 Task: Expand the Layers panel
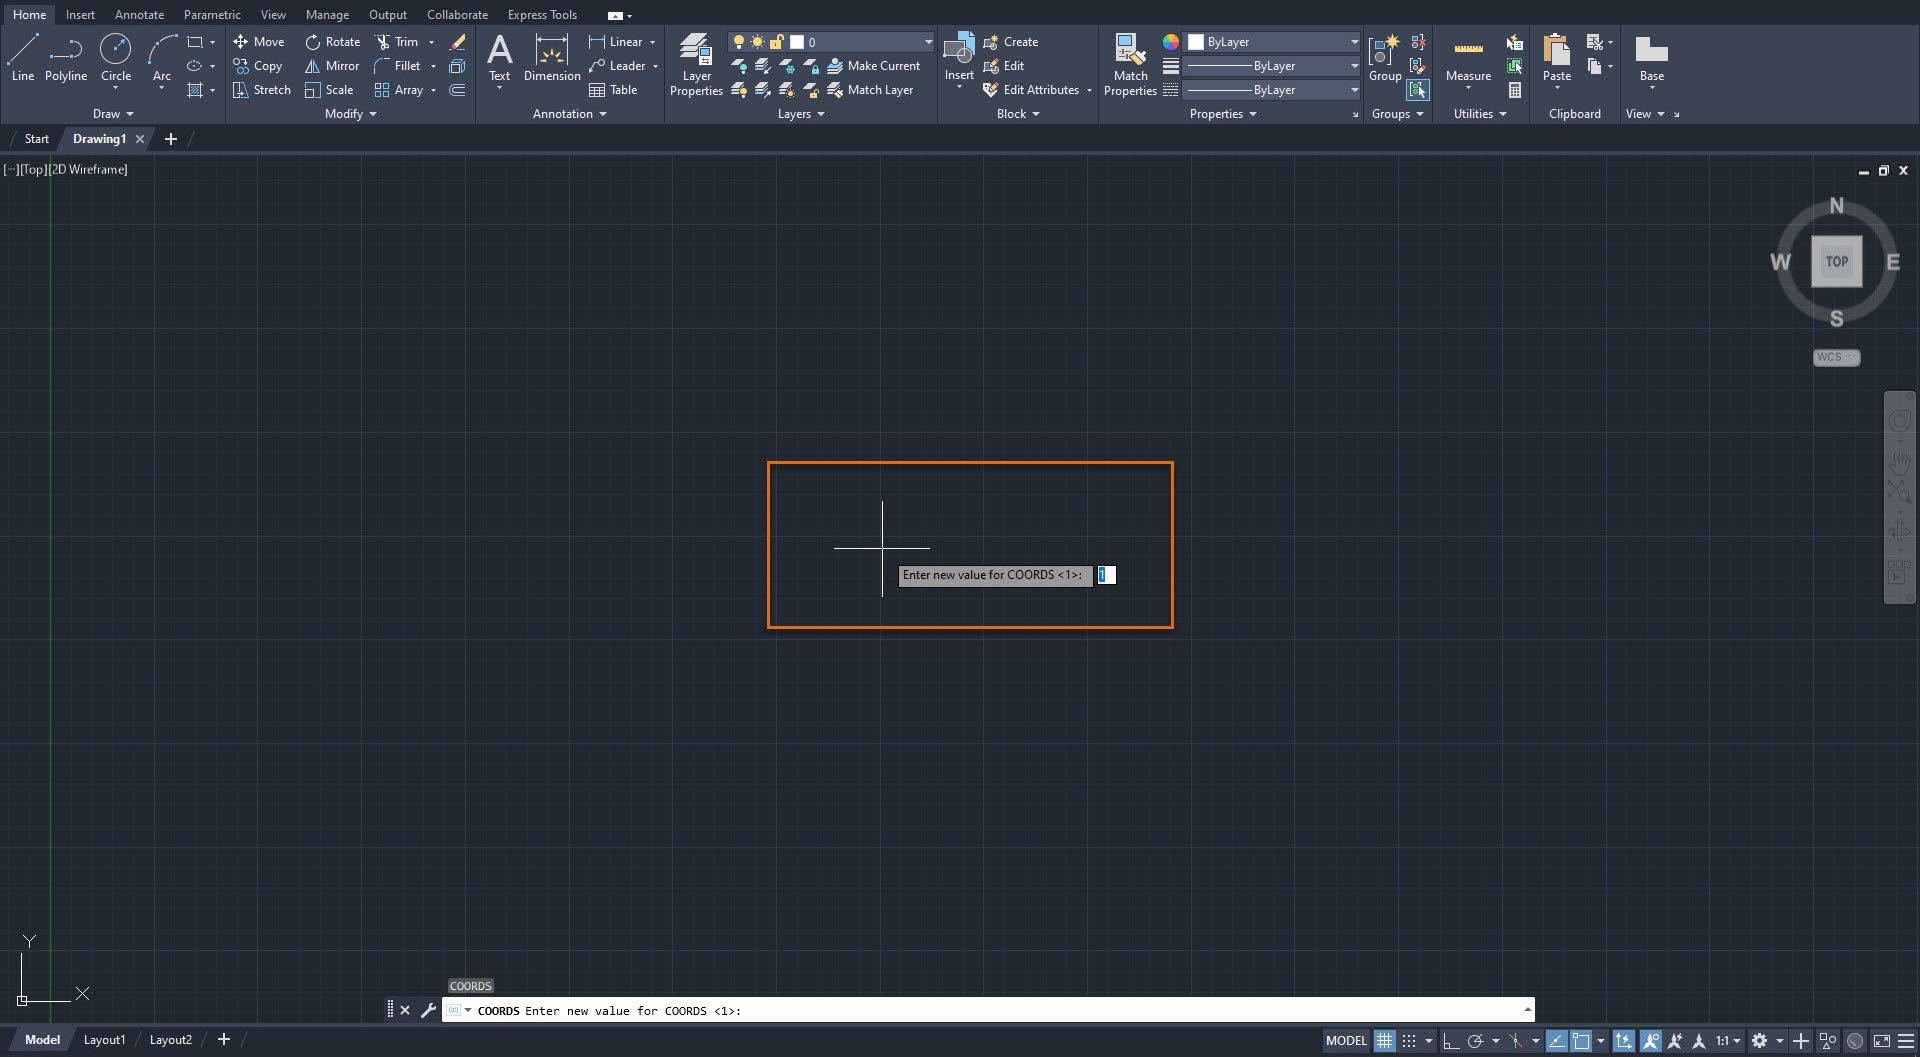coord(801,114)
